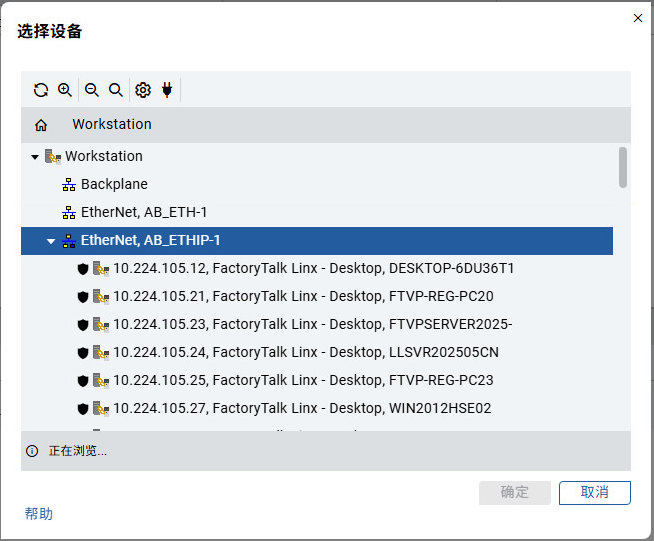This screenshot has height=541, width=654.
Task: Click the Backplane network icon
Action: tap(69, 185)
